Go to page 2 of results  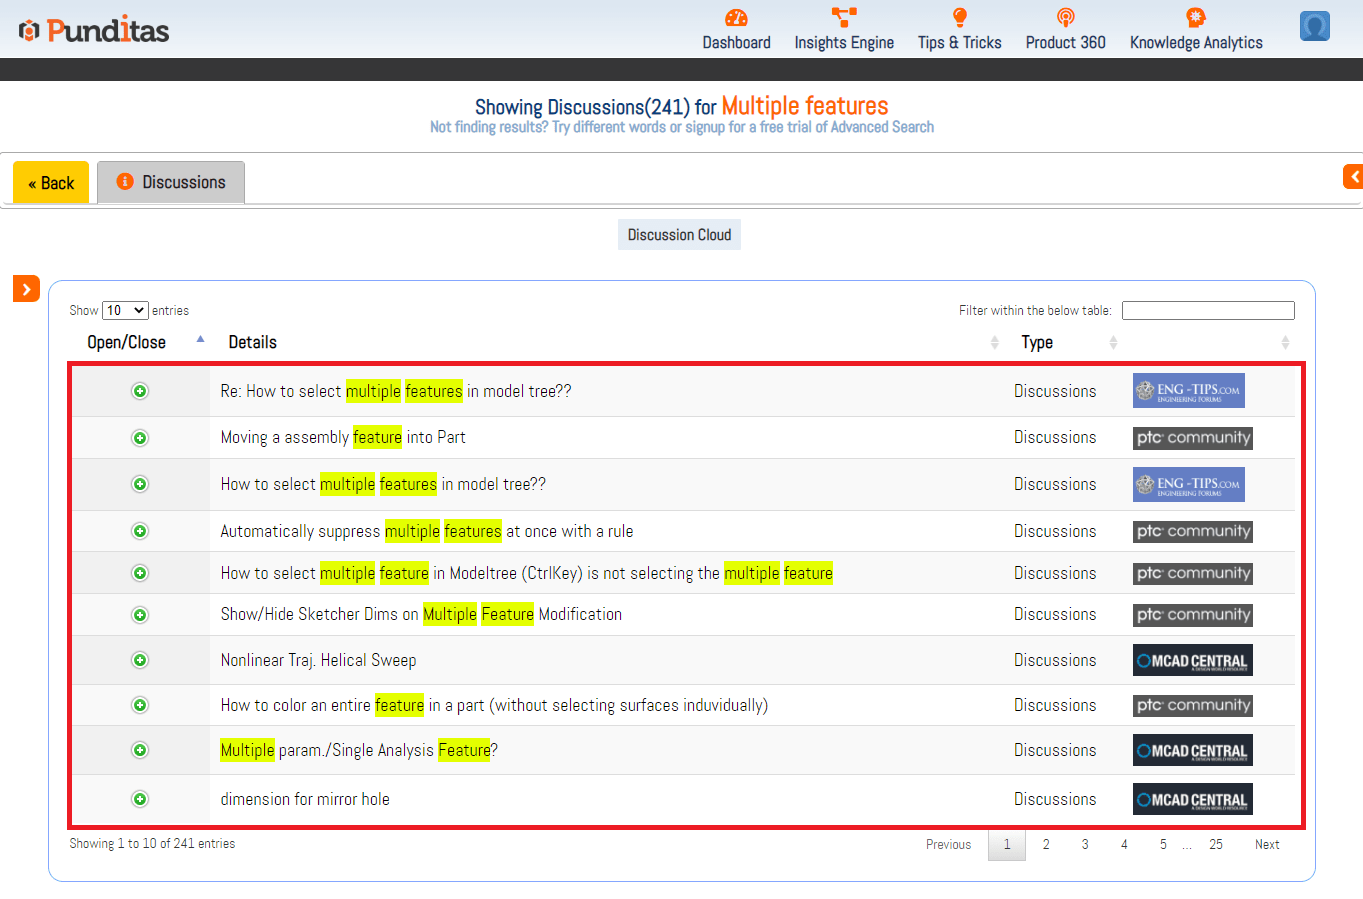1046,845
